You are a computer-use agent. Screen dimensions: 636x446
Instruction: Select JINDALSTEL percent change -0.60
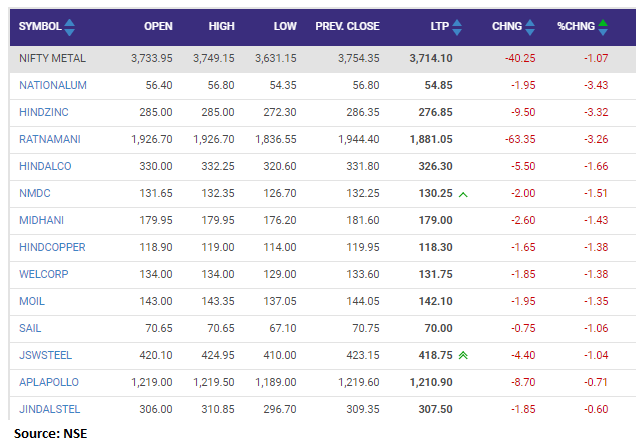click(596, 409)
